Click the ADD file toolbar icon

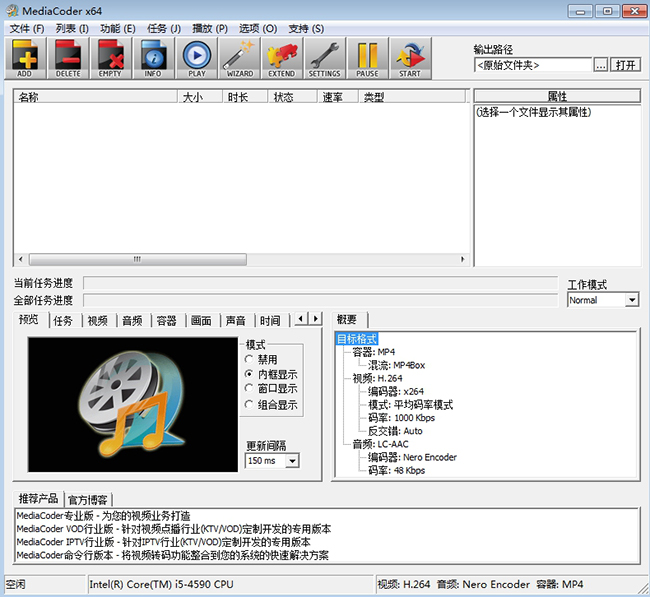coord(25,58)
